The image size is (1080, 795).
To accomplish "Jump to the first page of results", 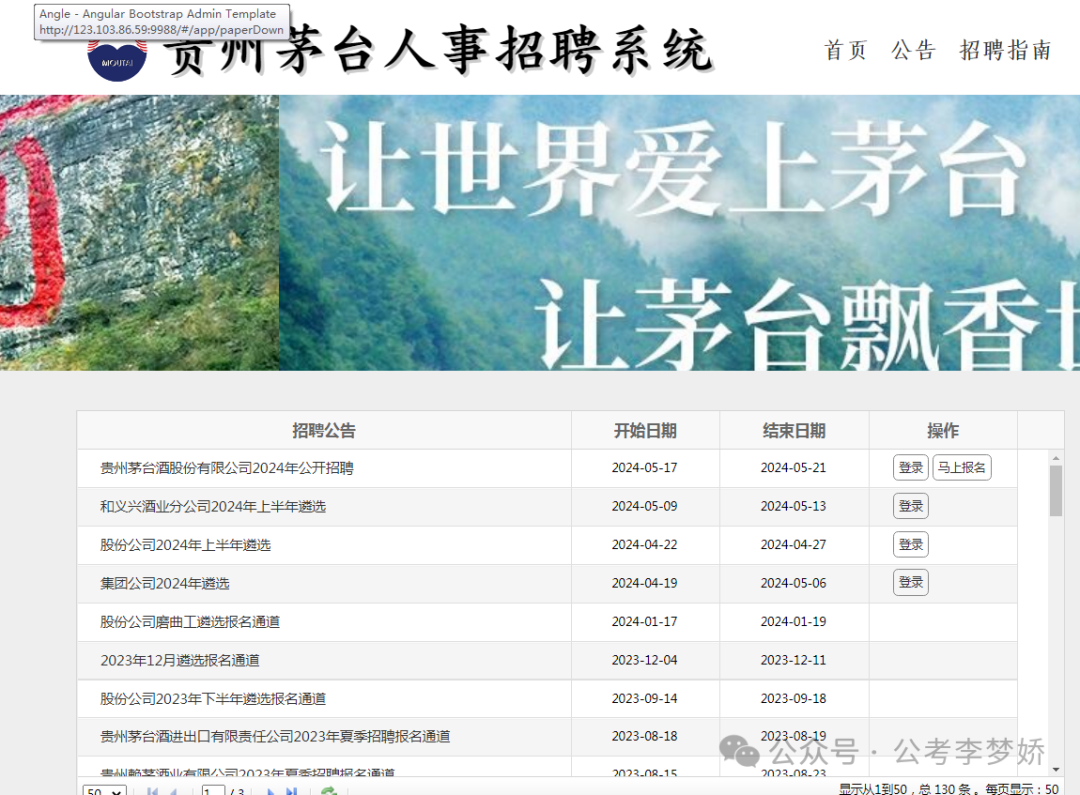I will (152, 792).
